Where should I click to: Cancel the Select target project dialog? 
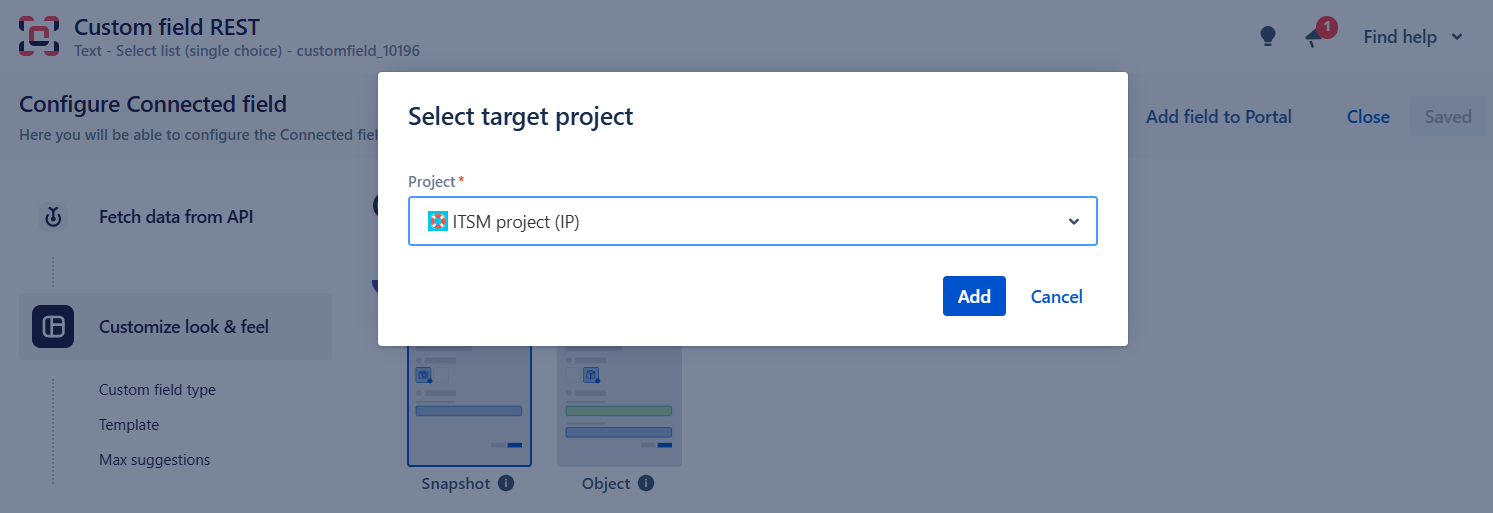[1056, 296]
